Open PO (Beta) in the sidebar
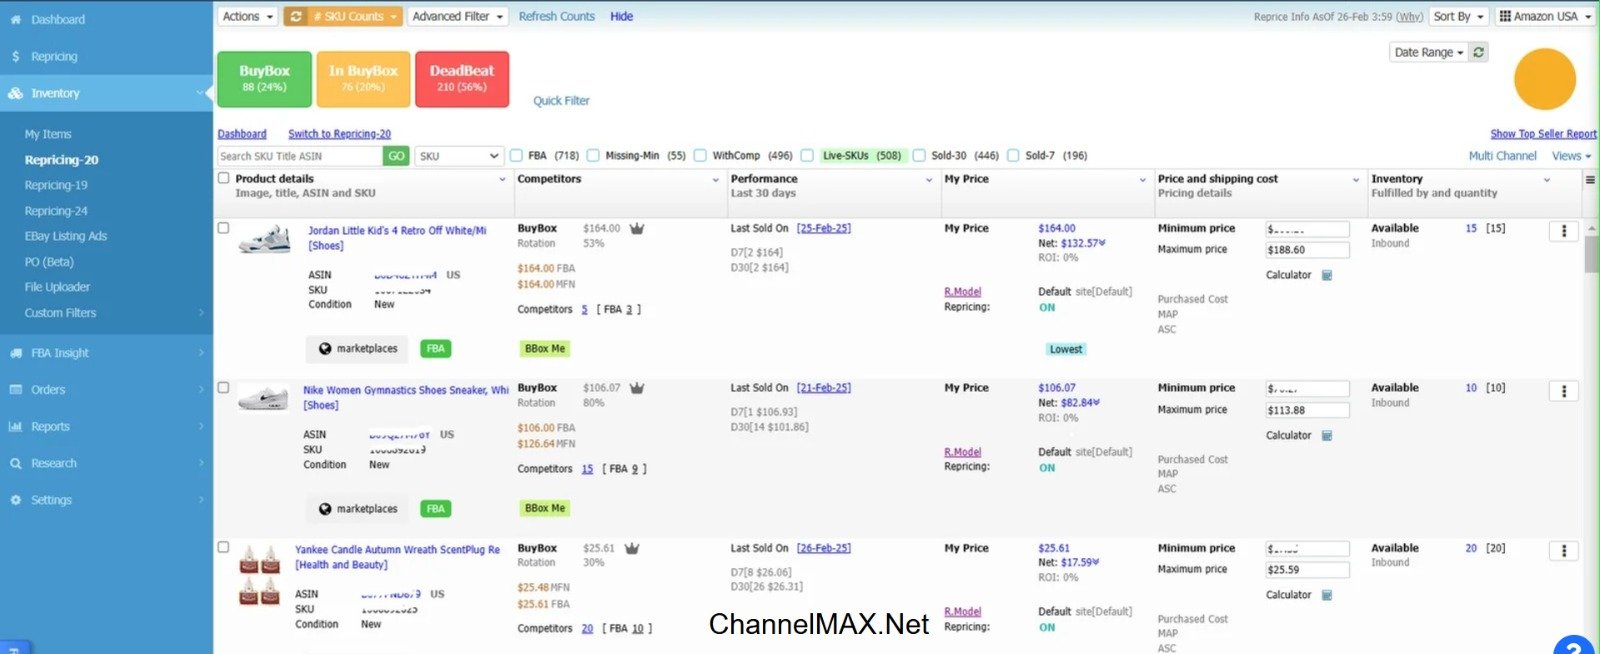Image resolution: width=1600 pixels, height=654 pixels. tap(49, 262)
